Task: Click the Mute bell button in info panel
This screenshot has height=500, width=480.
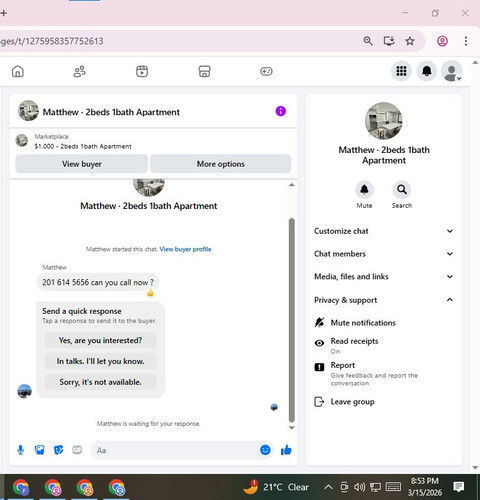Action: [x=364, y=190]
